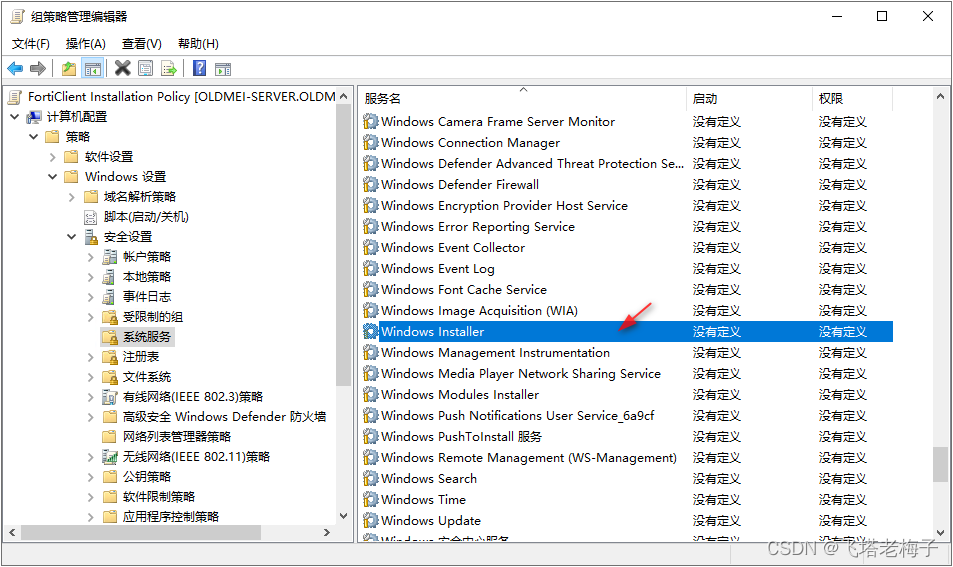Open the Properties toolbar icon
This screenshot has width=953, height=567.
(x=146, y=69)
